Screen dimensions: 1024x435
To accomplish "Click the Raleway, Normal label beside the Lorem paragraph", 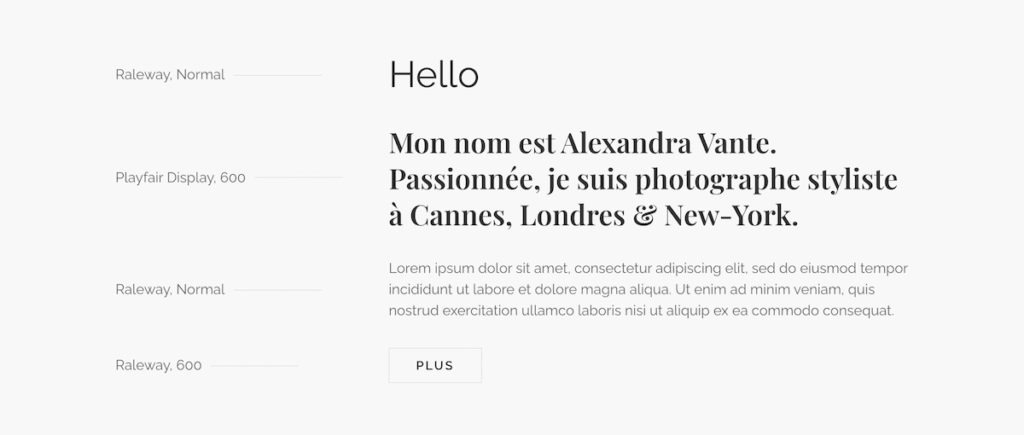I will [170, 289].
